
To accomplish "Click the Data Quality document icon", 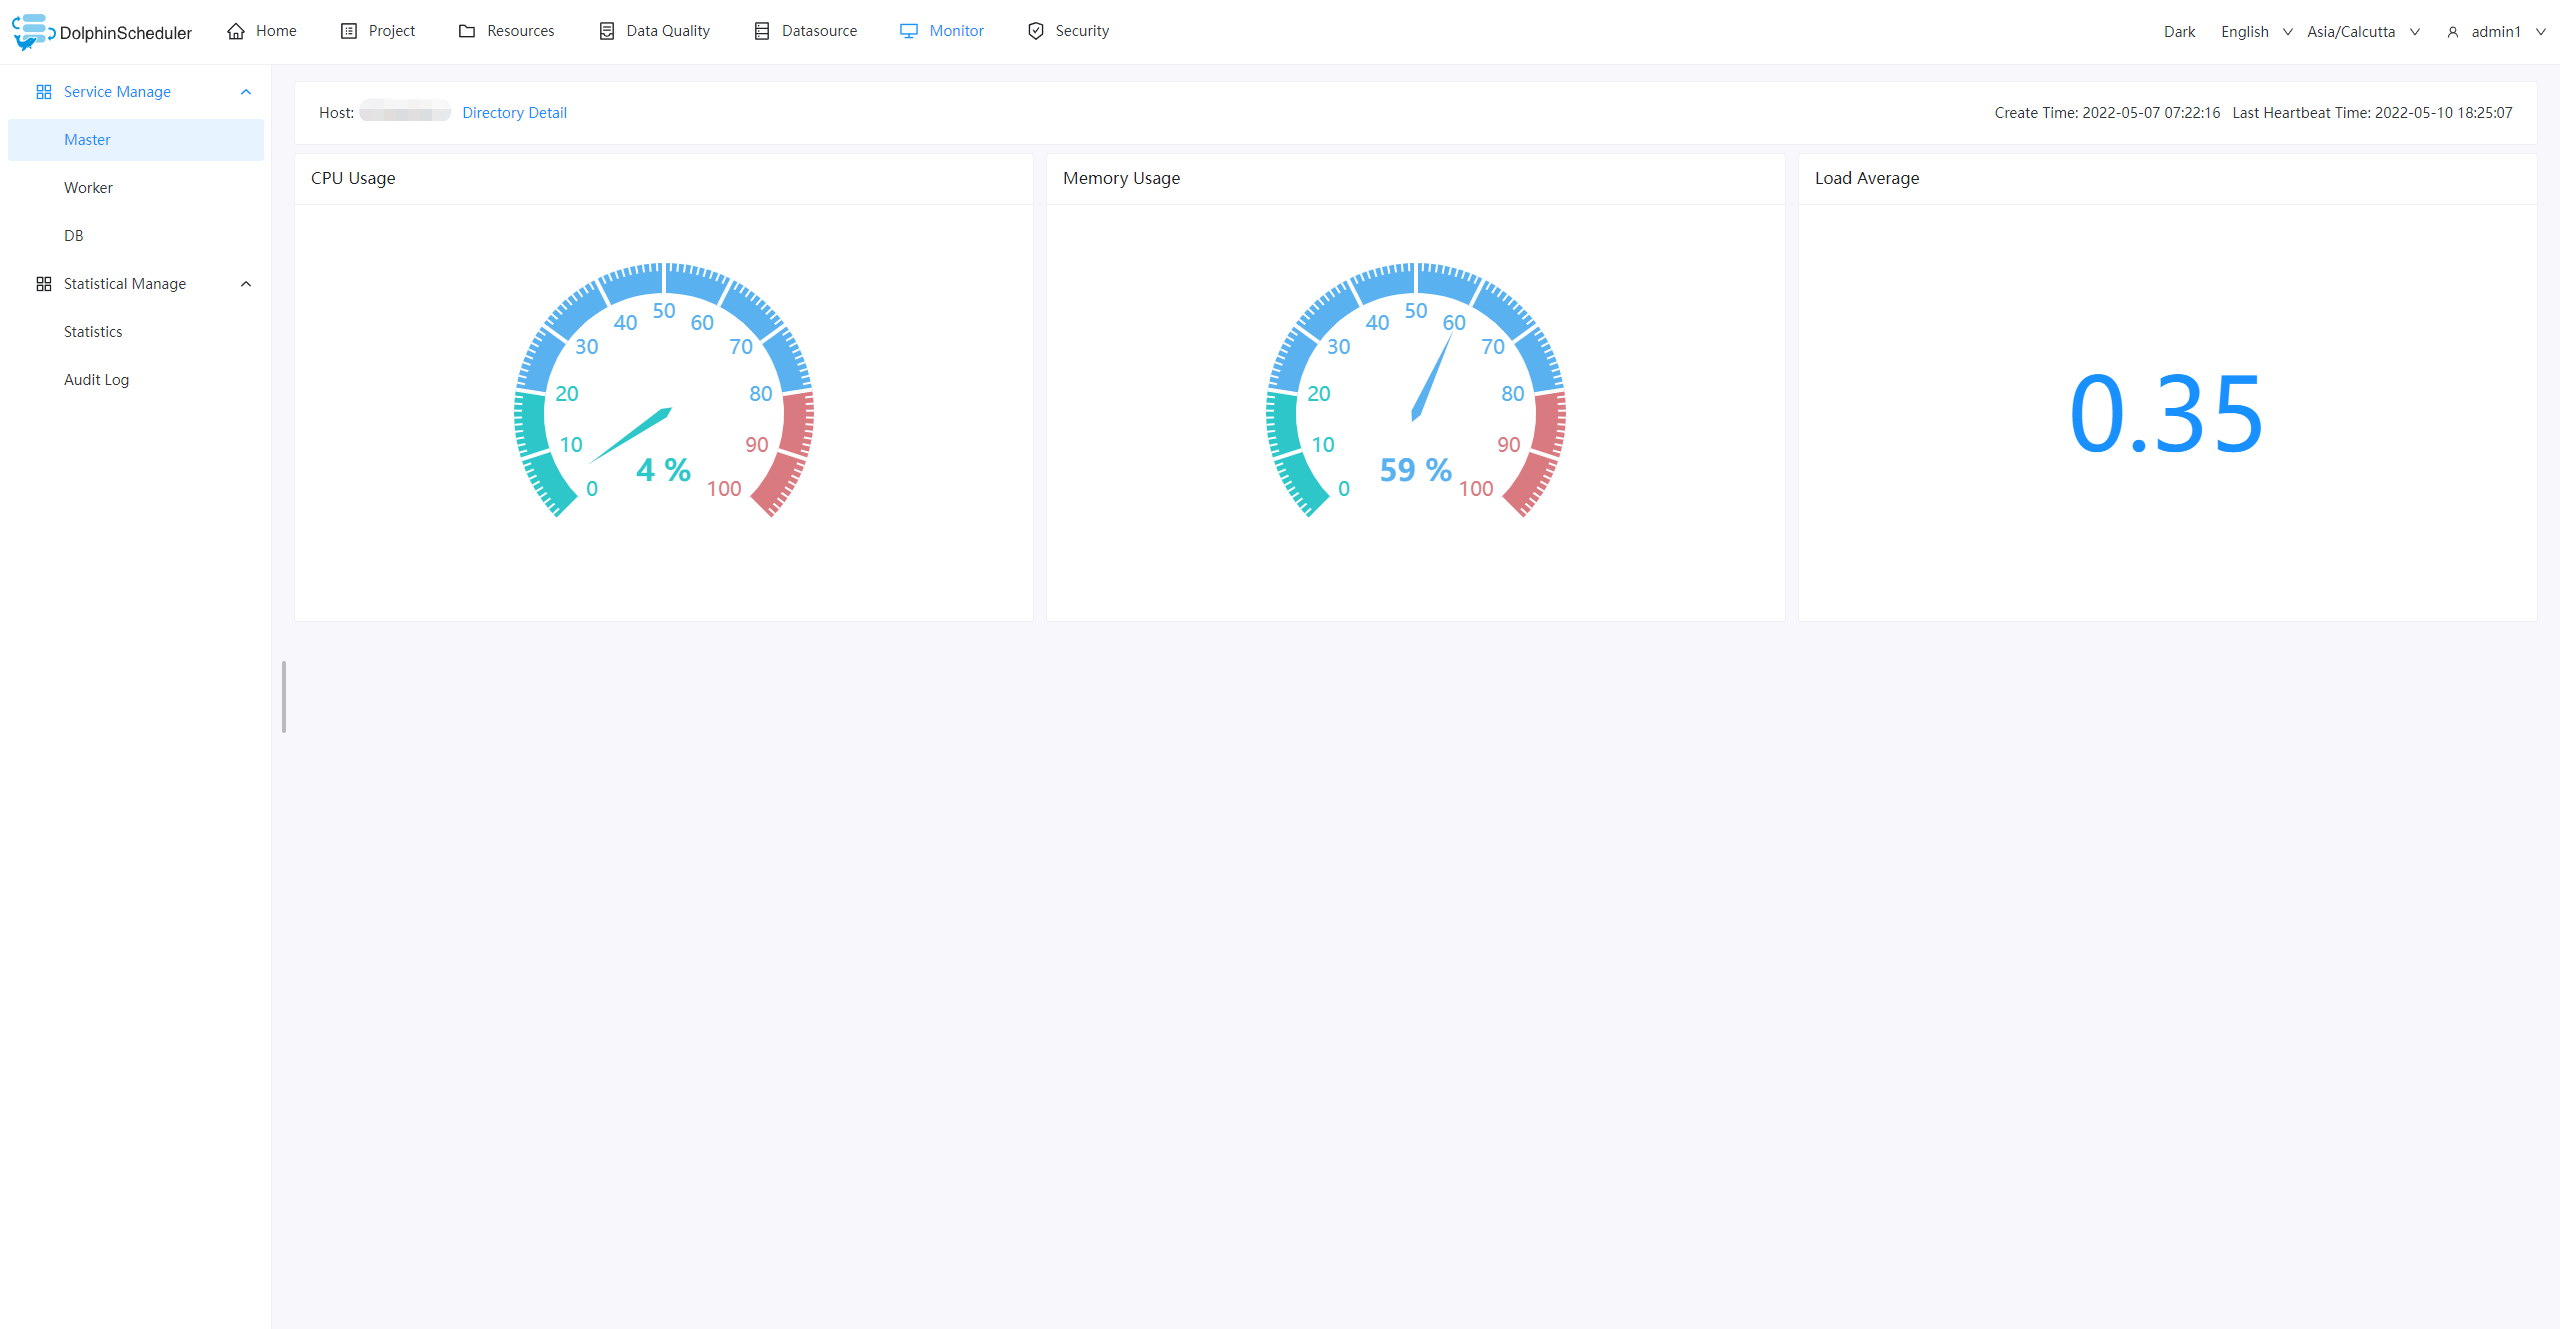I will pos(607,31).
